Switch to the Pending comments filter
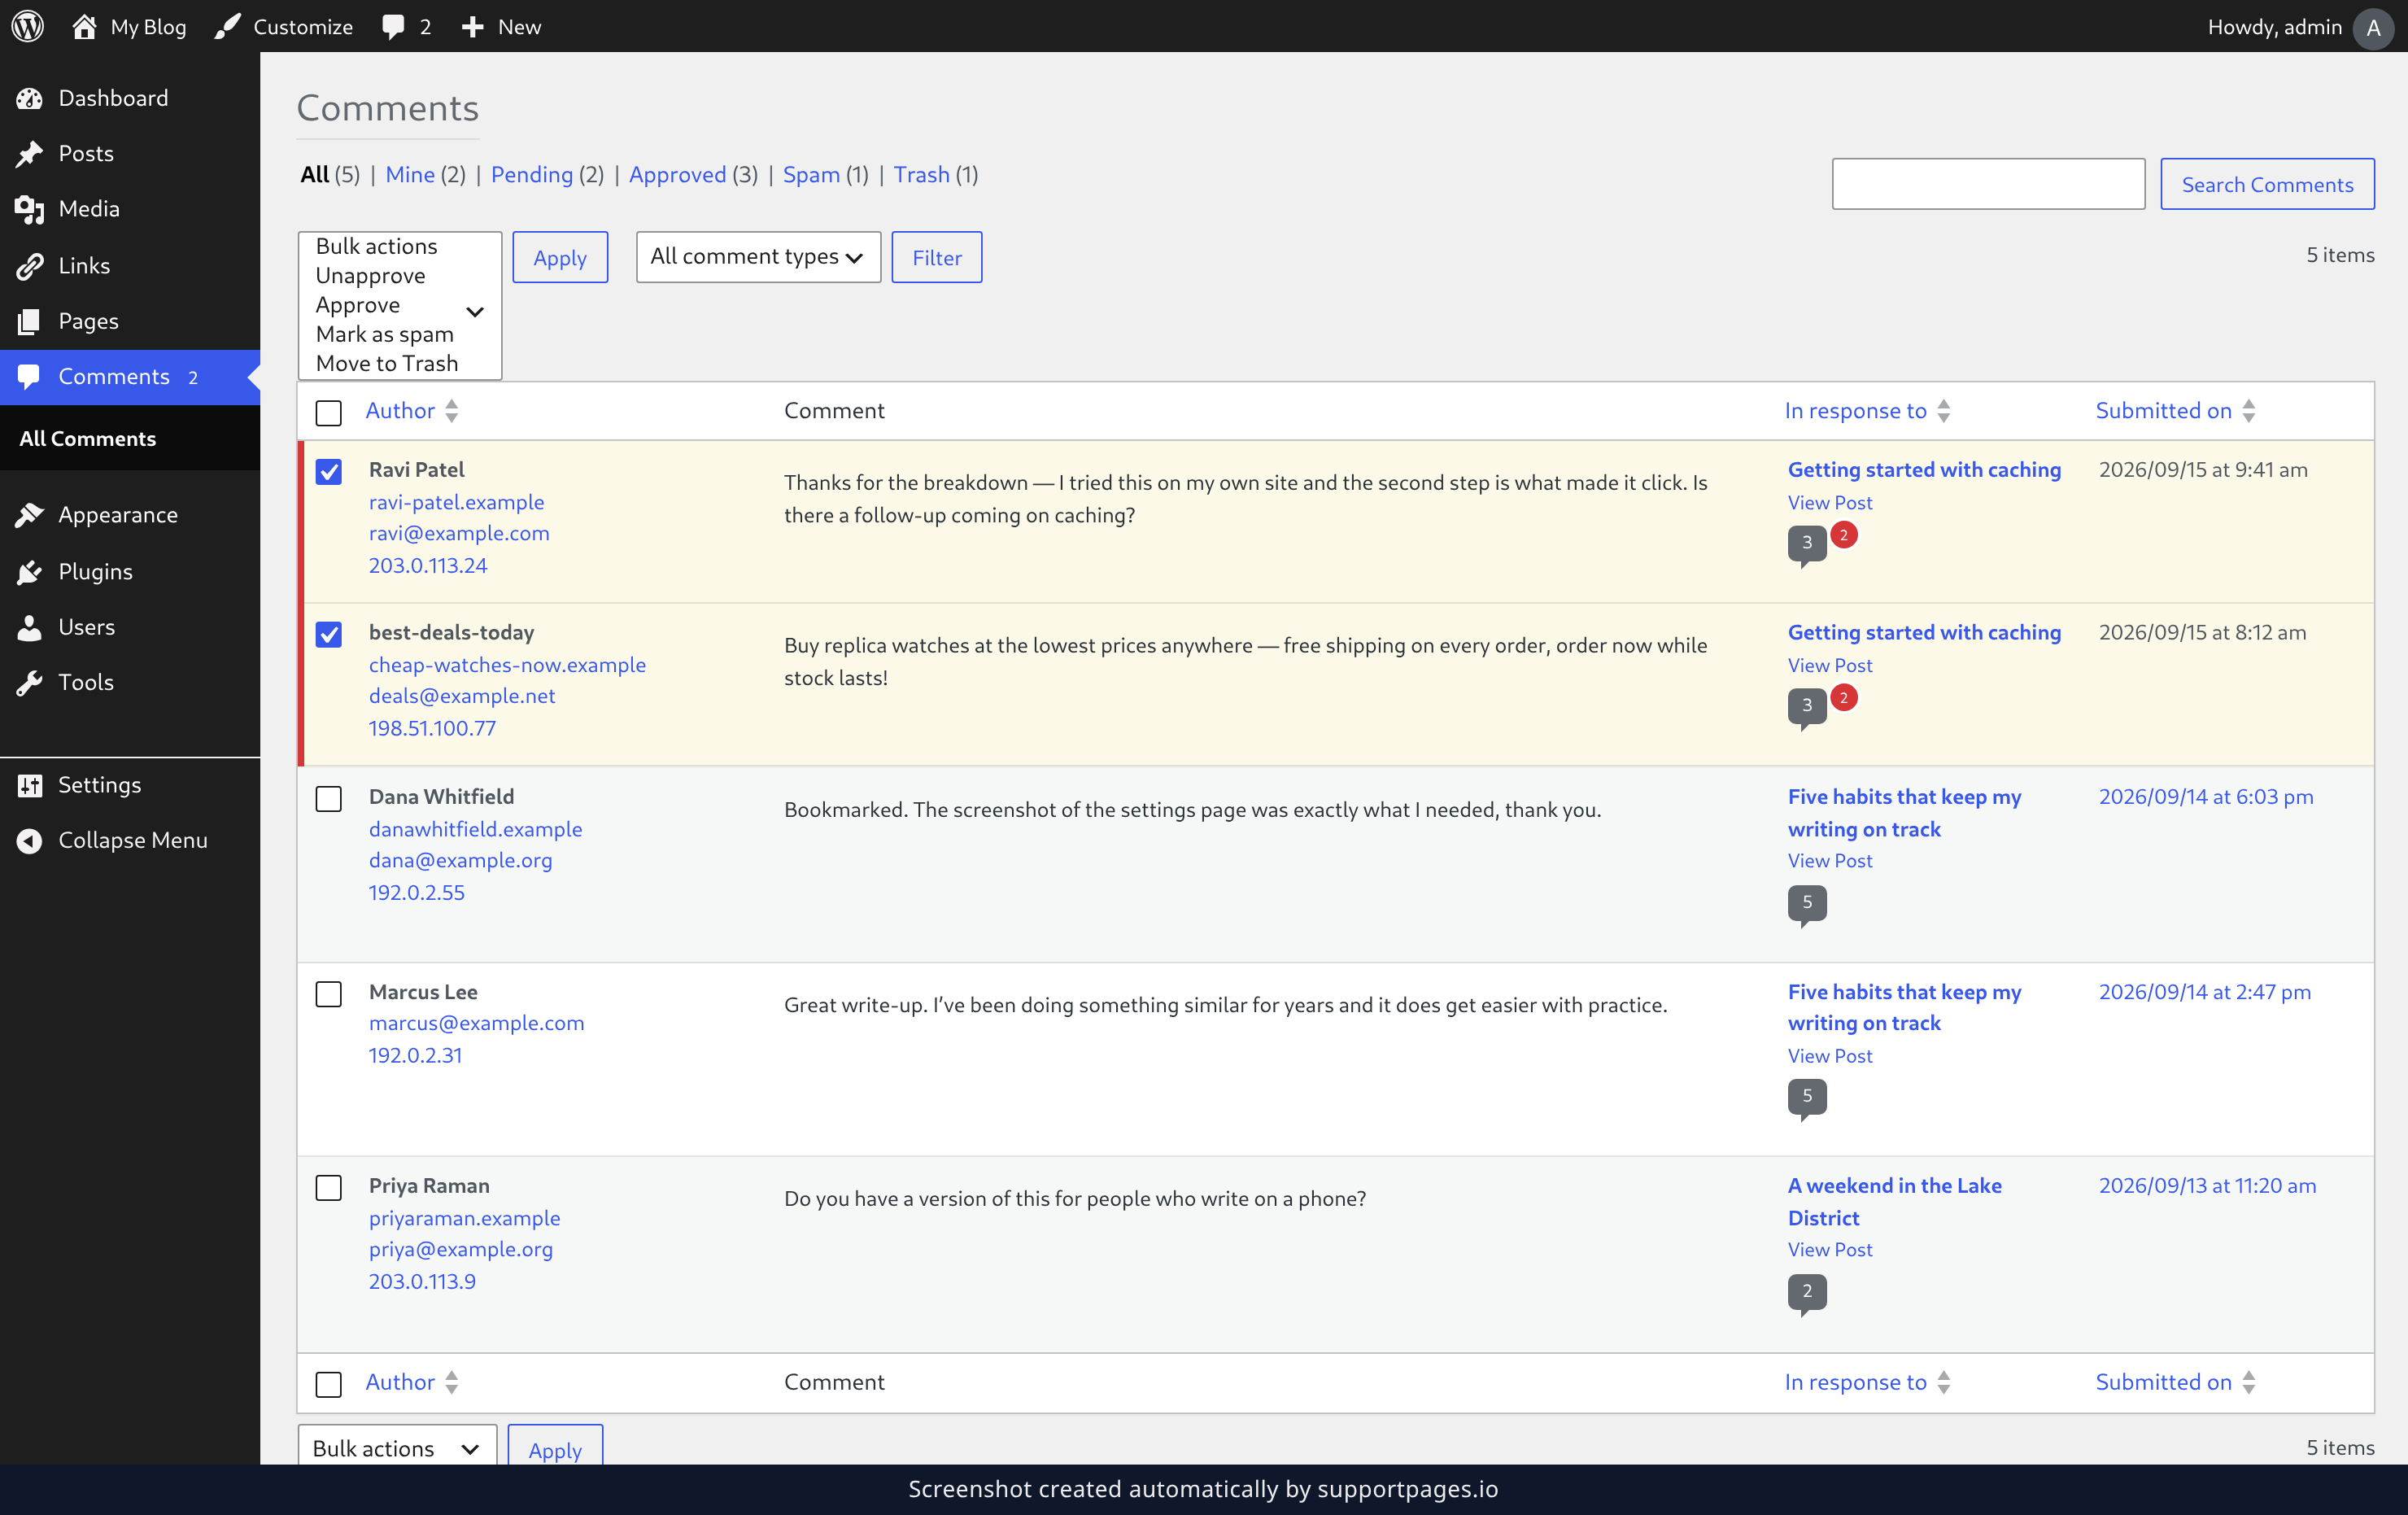Image resolution: width=2408 pixels, height=1515 pixels. point(532,174)
